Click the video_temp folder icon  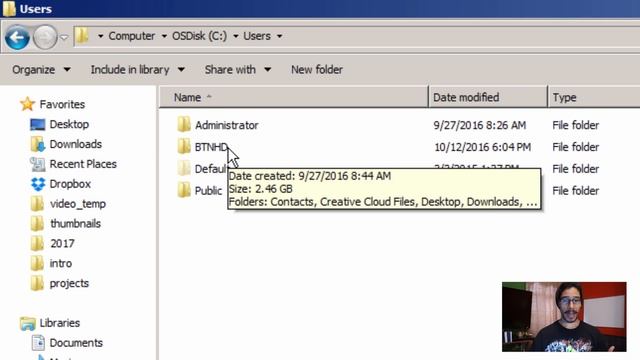pos(37,203)
